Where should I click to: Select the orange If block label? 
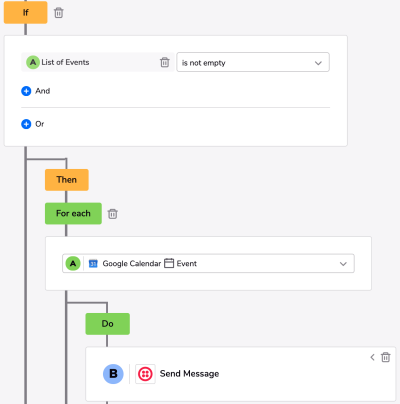click(26, 12)
